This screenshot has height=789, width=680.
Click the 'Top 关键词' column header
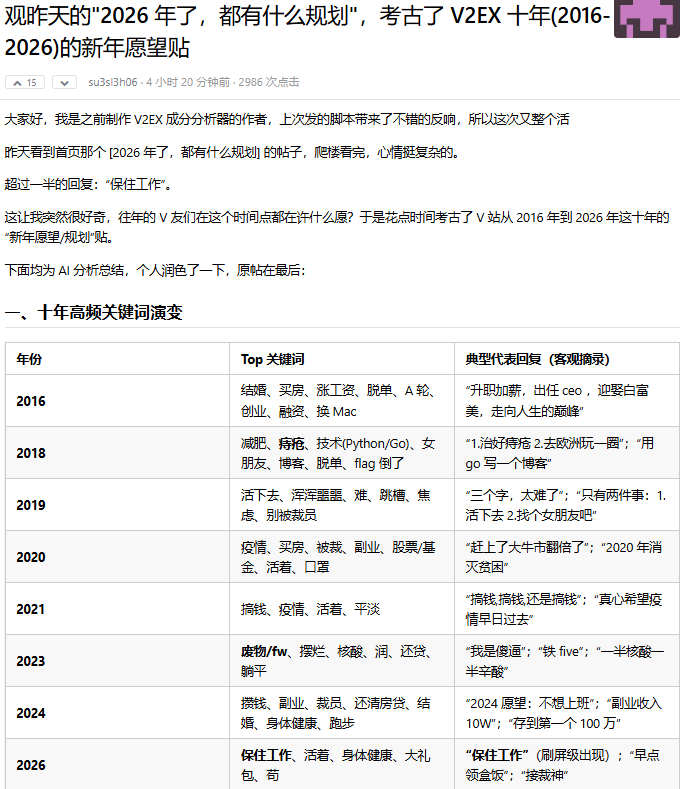[272, 359]
